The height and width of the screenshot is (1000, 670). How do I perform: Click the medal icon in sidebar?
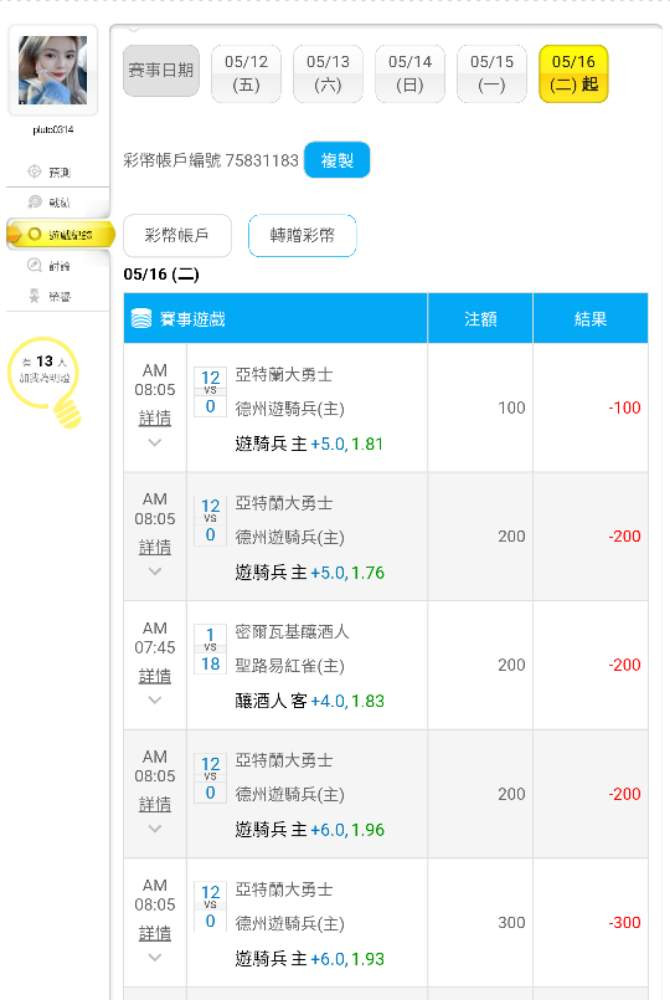pyautogui.click(x=36, y=297)
